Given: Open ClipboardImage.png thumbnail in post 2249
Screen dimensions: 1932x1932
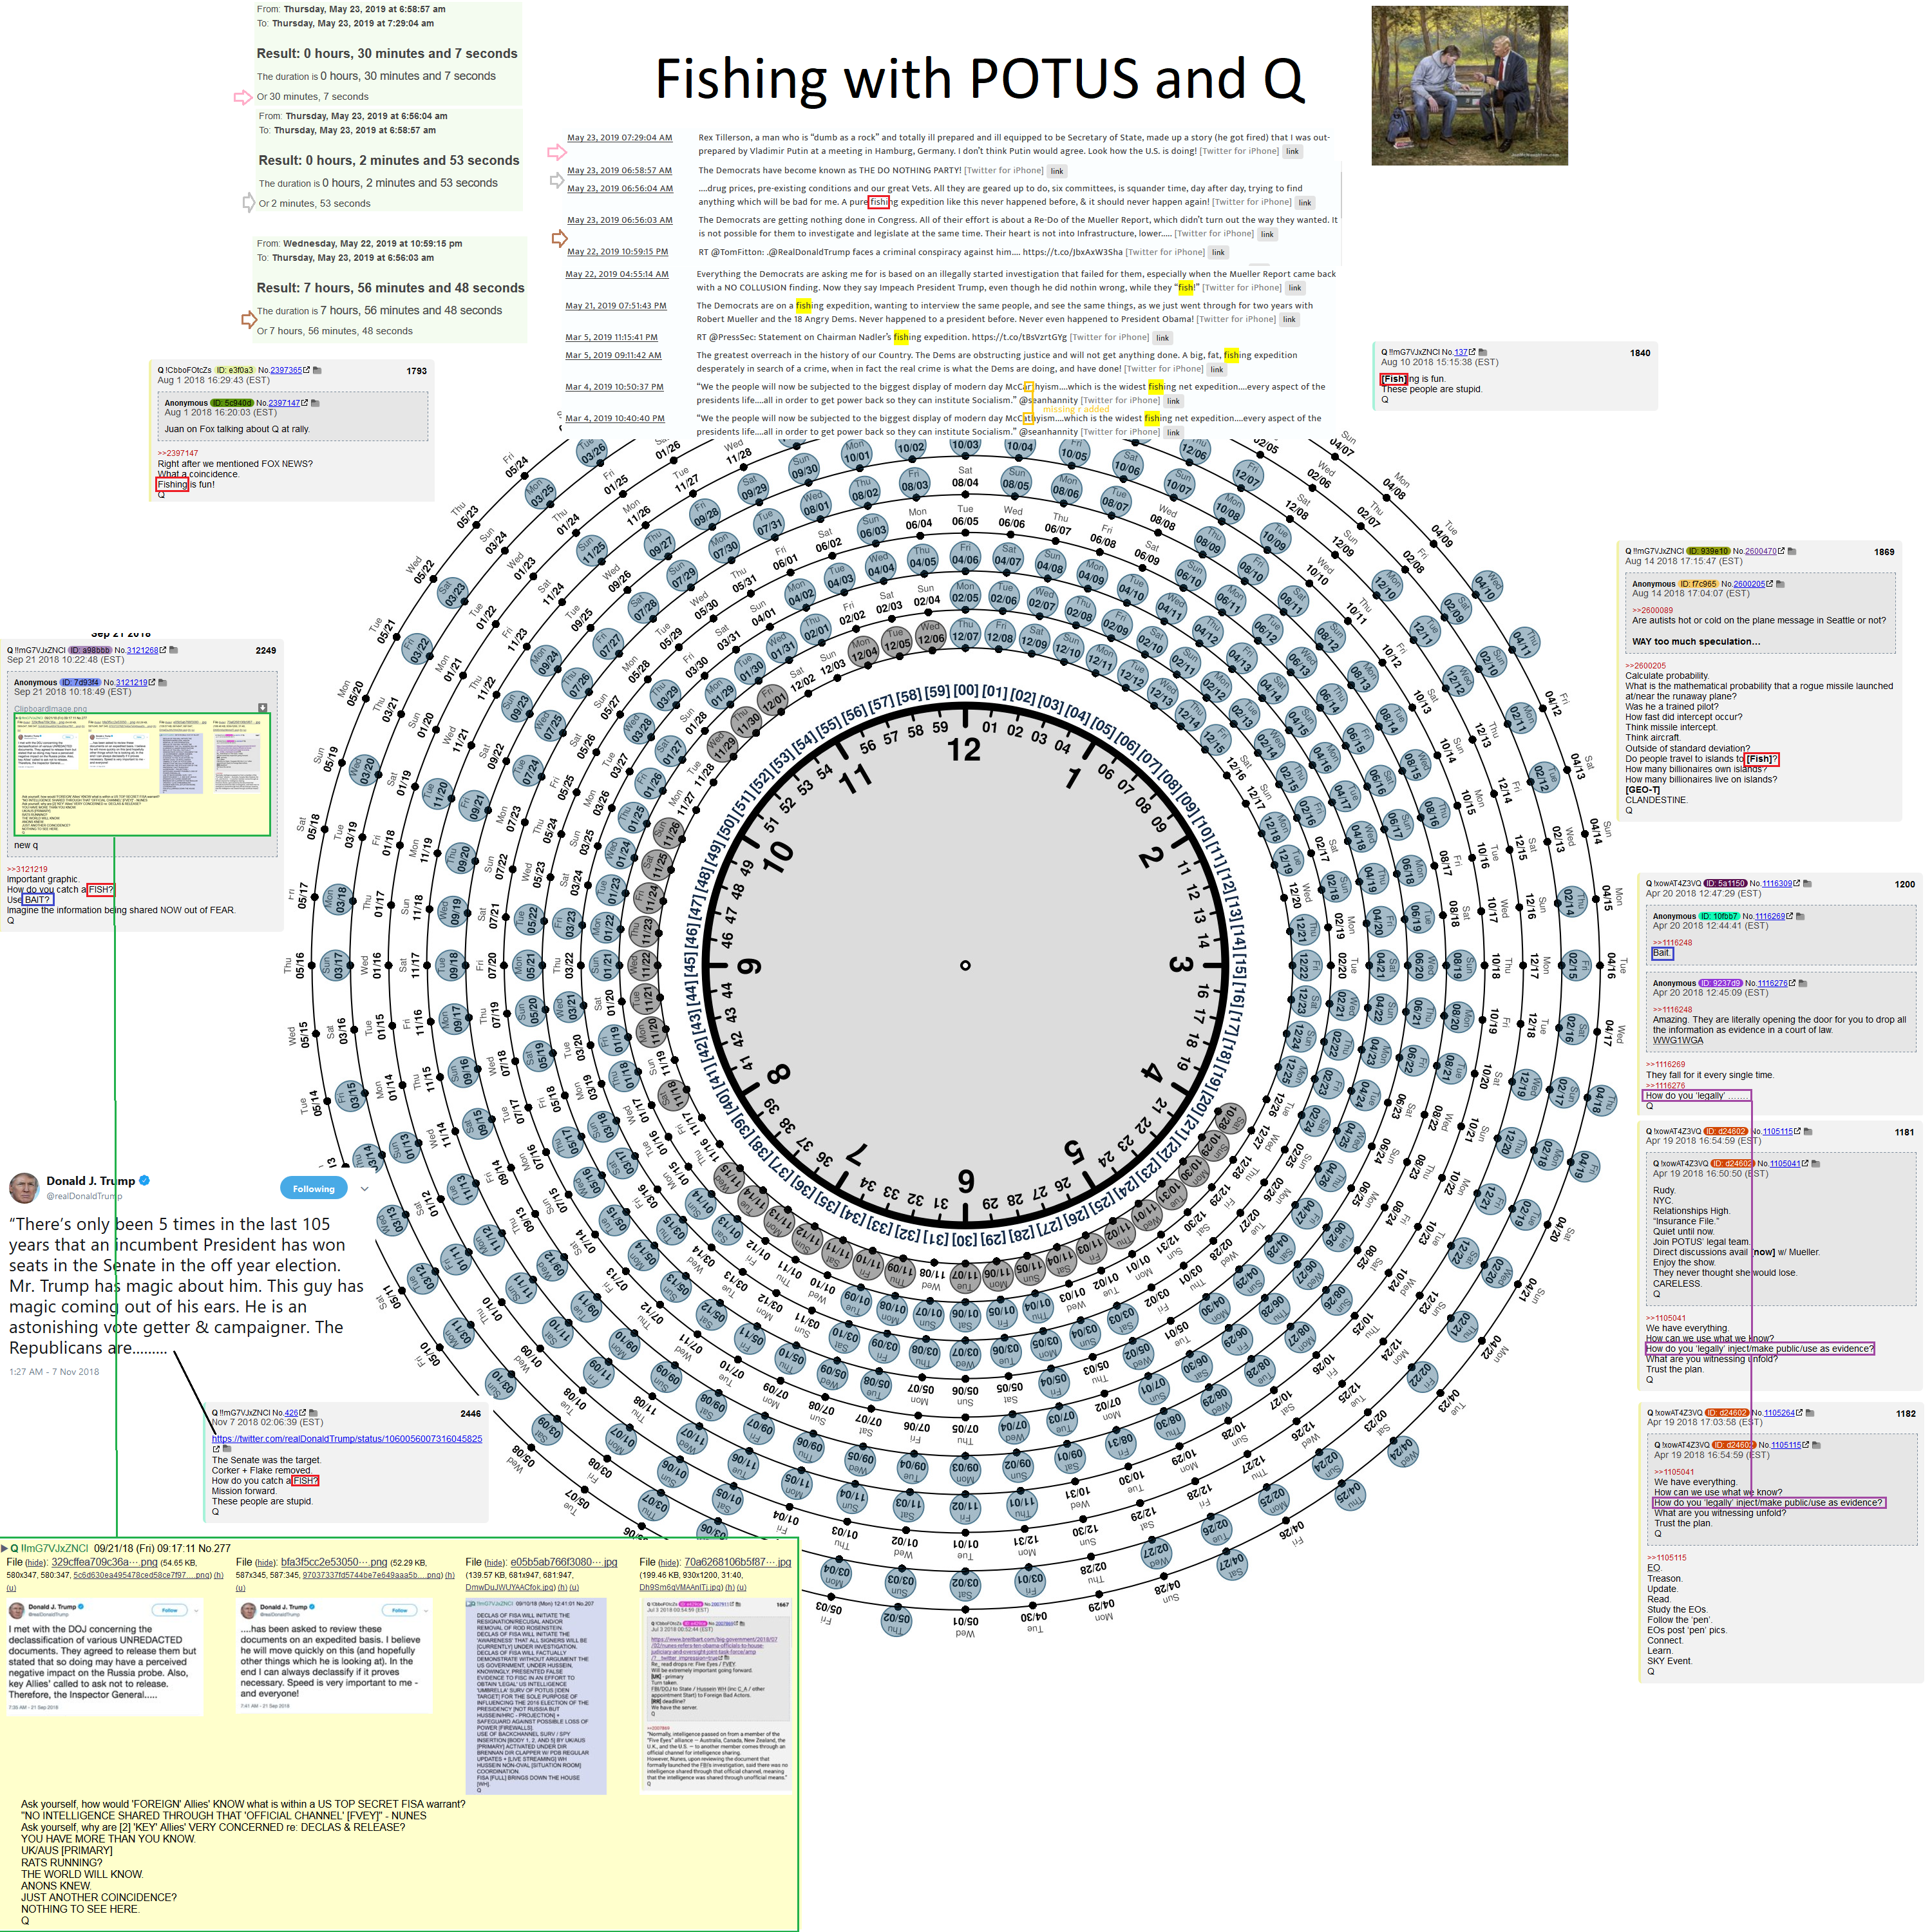Looking at the screenshot, I should (x=142, y=774).
